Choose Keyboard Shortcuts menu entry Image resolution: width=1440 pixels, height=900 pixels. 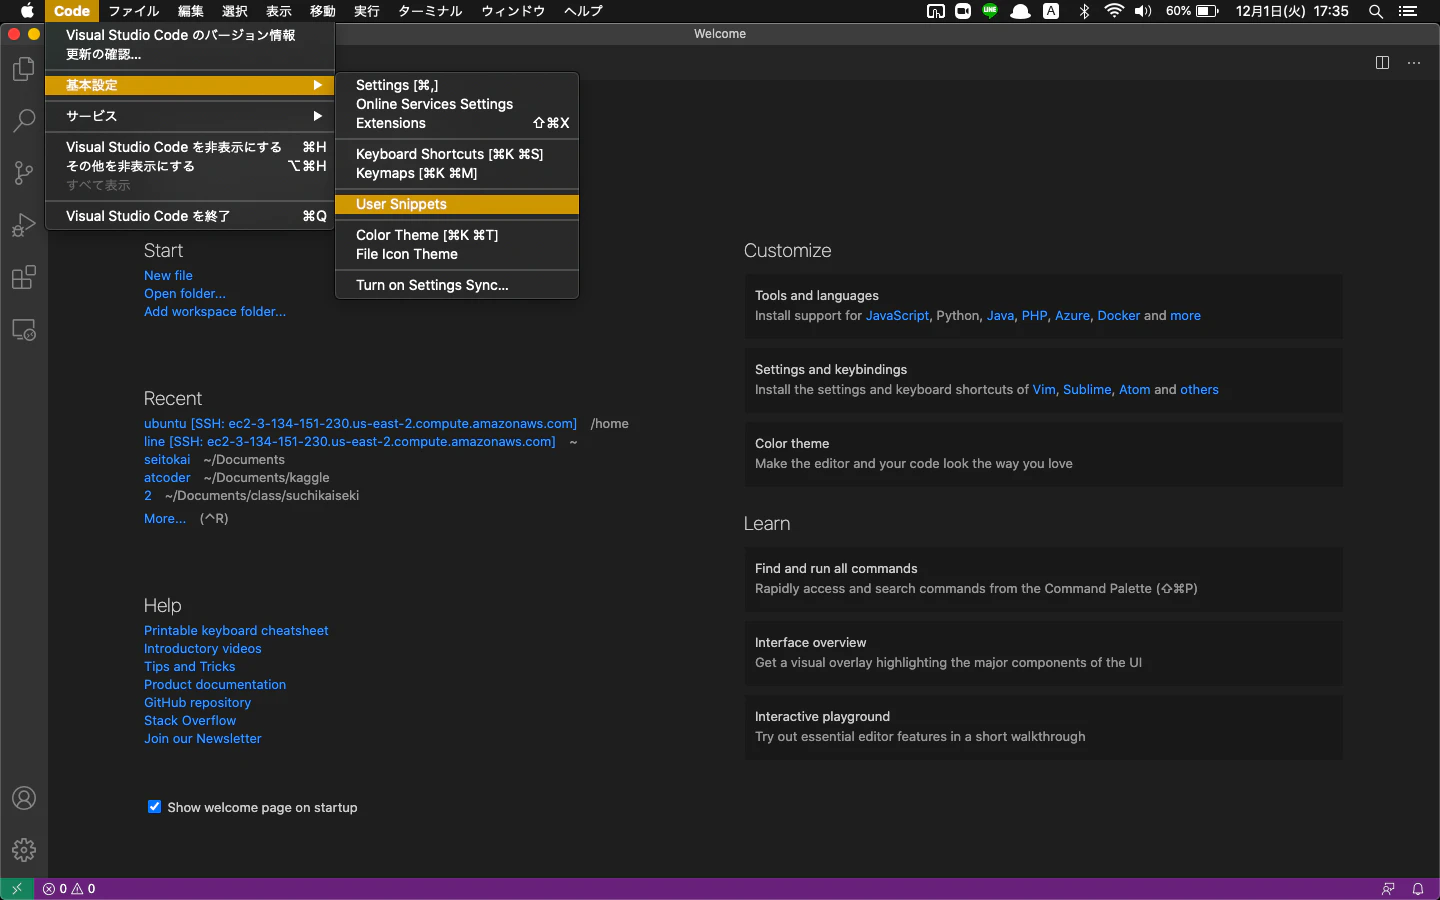coord(457,154)
